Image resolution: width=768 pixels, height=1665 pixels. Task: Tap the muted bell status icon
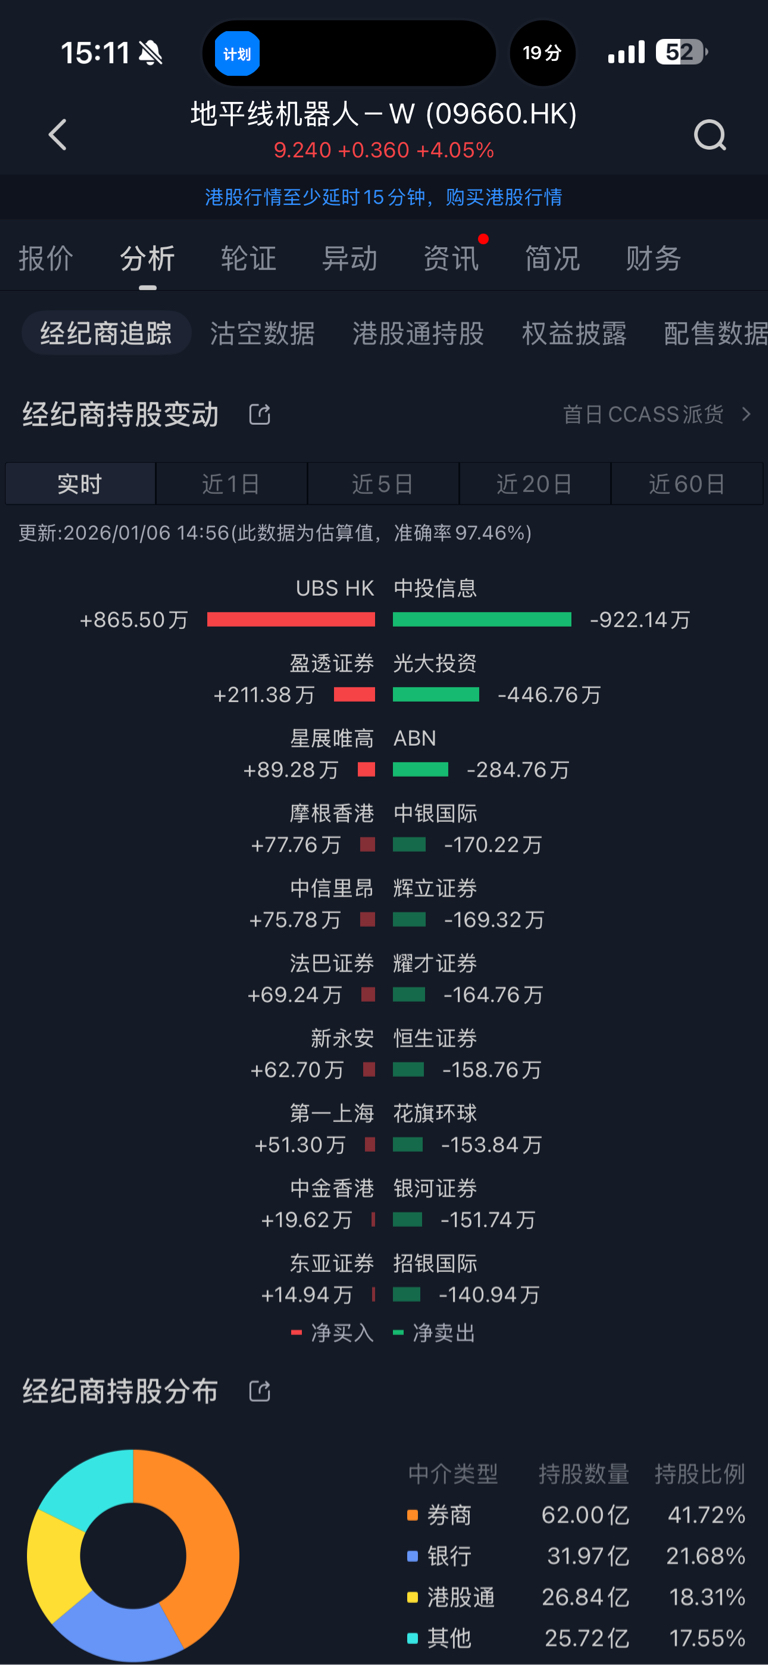151,53
